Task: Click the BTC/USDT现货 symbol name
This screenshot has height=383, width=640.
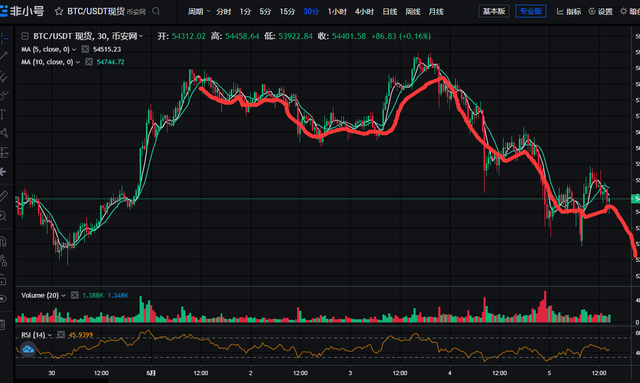Action: point(96,11)
